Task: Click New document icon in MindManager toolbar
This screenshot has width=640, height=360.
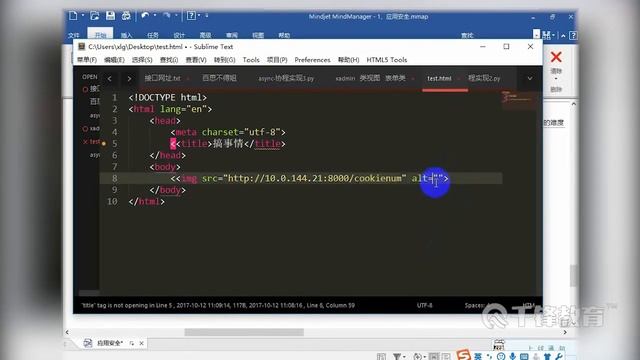Action: (x=73, y=16)
